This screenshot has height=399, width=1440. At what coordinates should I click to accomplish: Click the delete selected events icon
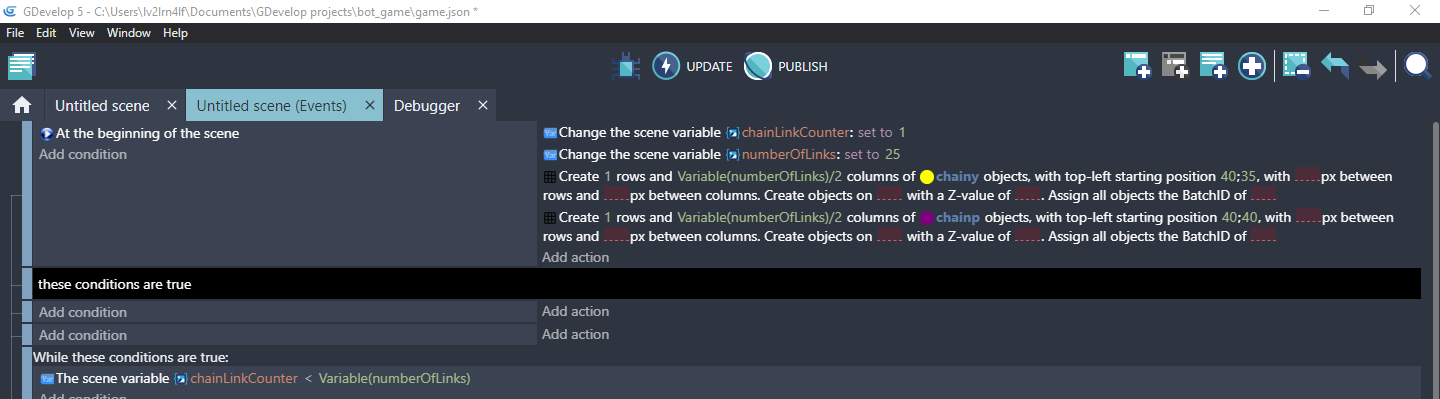(x=1296, y=67)
